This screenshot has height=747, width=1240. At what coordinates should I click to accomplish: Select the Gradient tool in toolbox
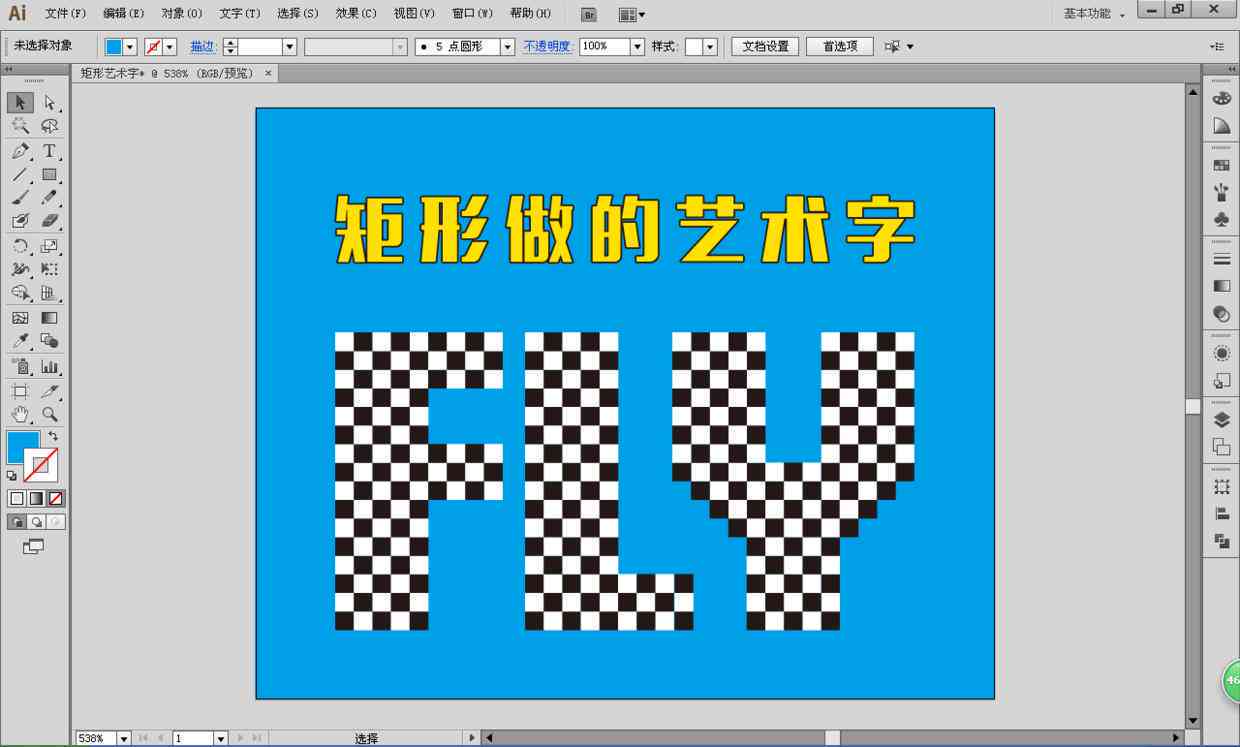coord(49,318)
